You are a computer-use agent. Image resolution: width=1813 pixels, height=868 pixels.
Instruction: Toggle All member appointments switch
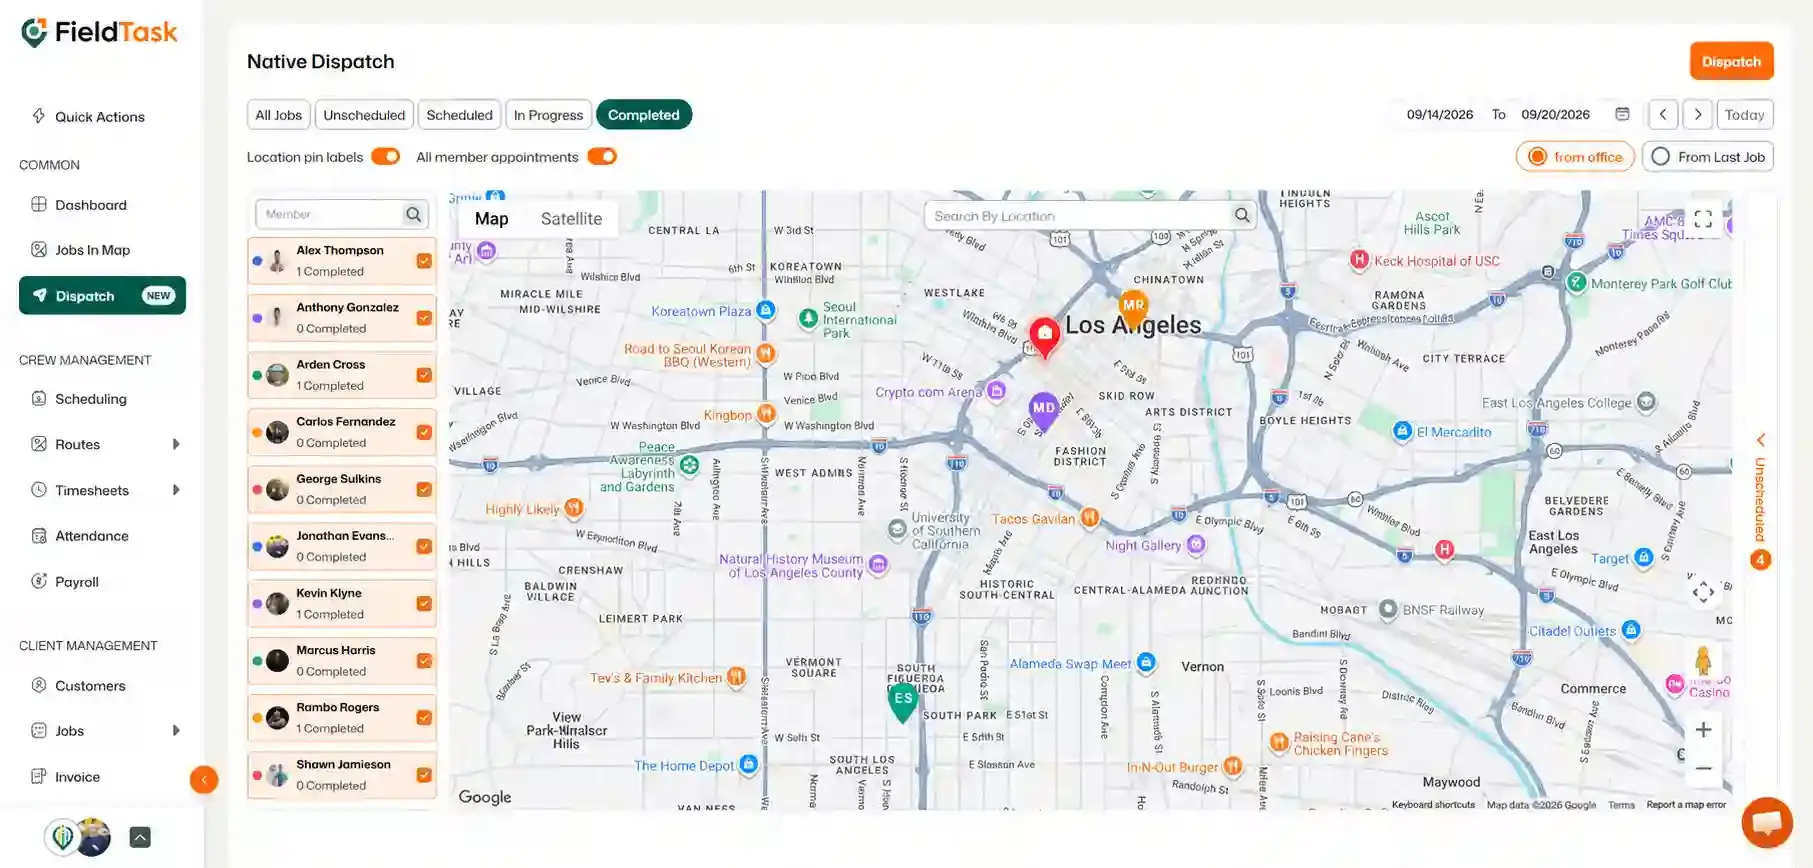(x=602, y=157)
